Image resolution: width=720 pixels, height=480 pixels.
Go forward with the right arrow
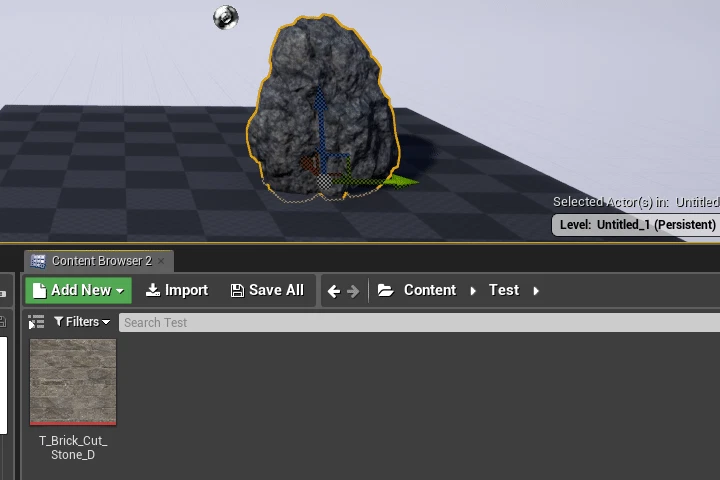353,291
